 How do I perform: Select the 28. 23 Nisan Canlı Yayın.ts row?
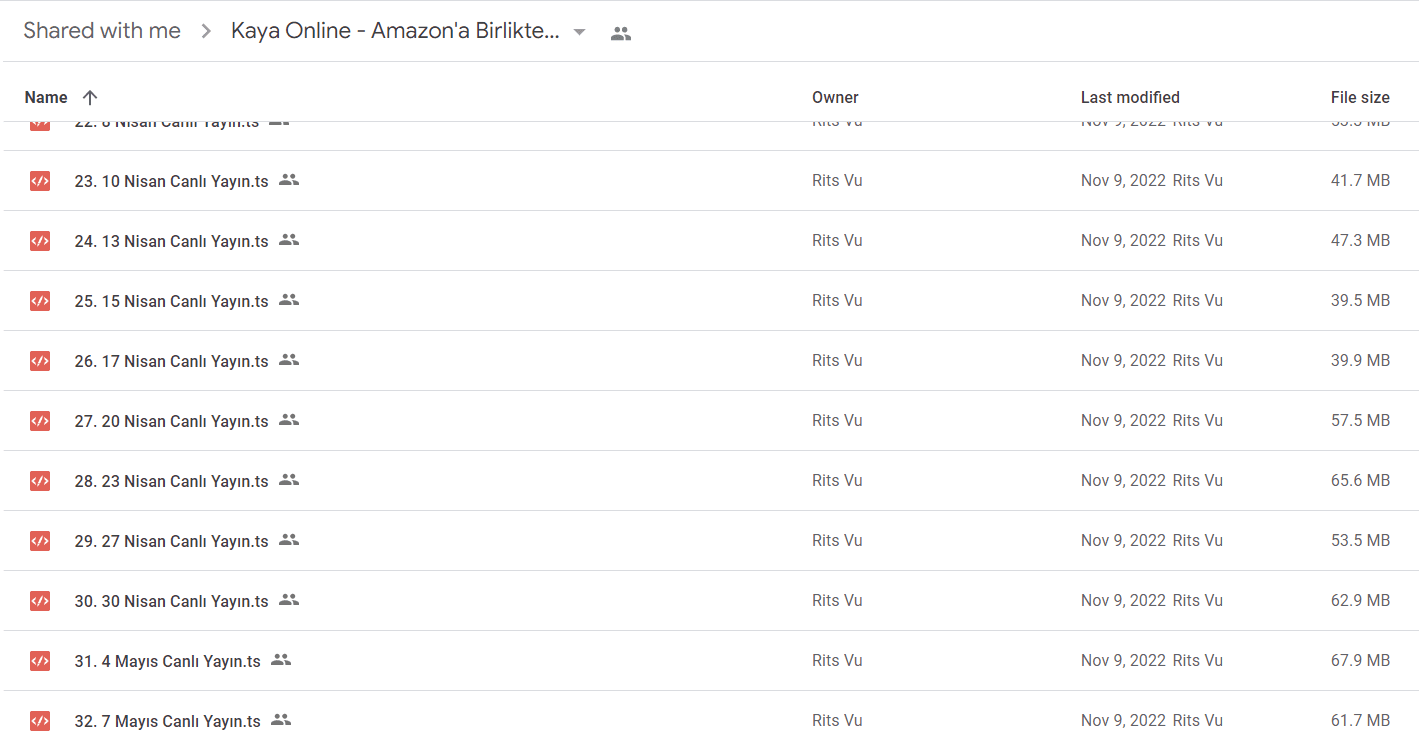coord(711,481)
